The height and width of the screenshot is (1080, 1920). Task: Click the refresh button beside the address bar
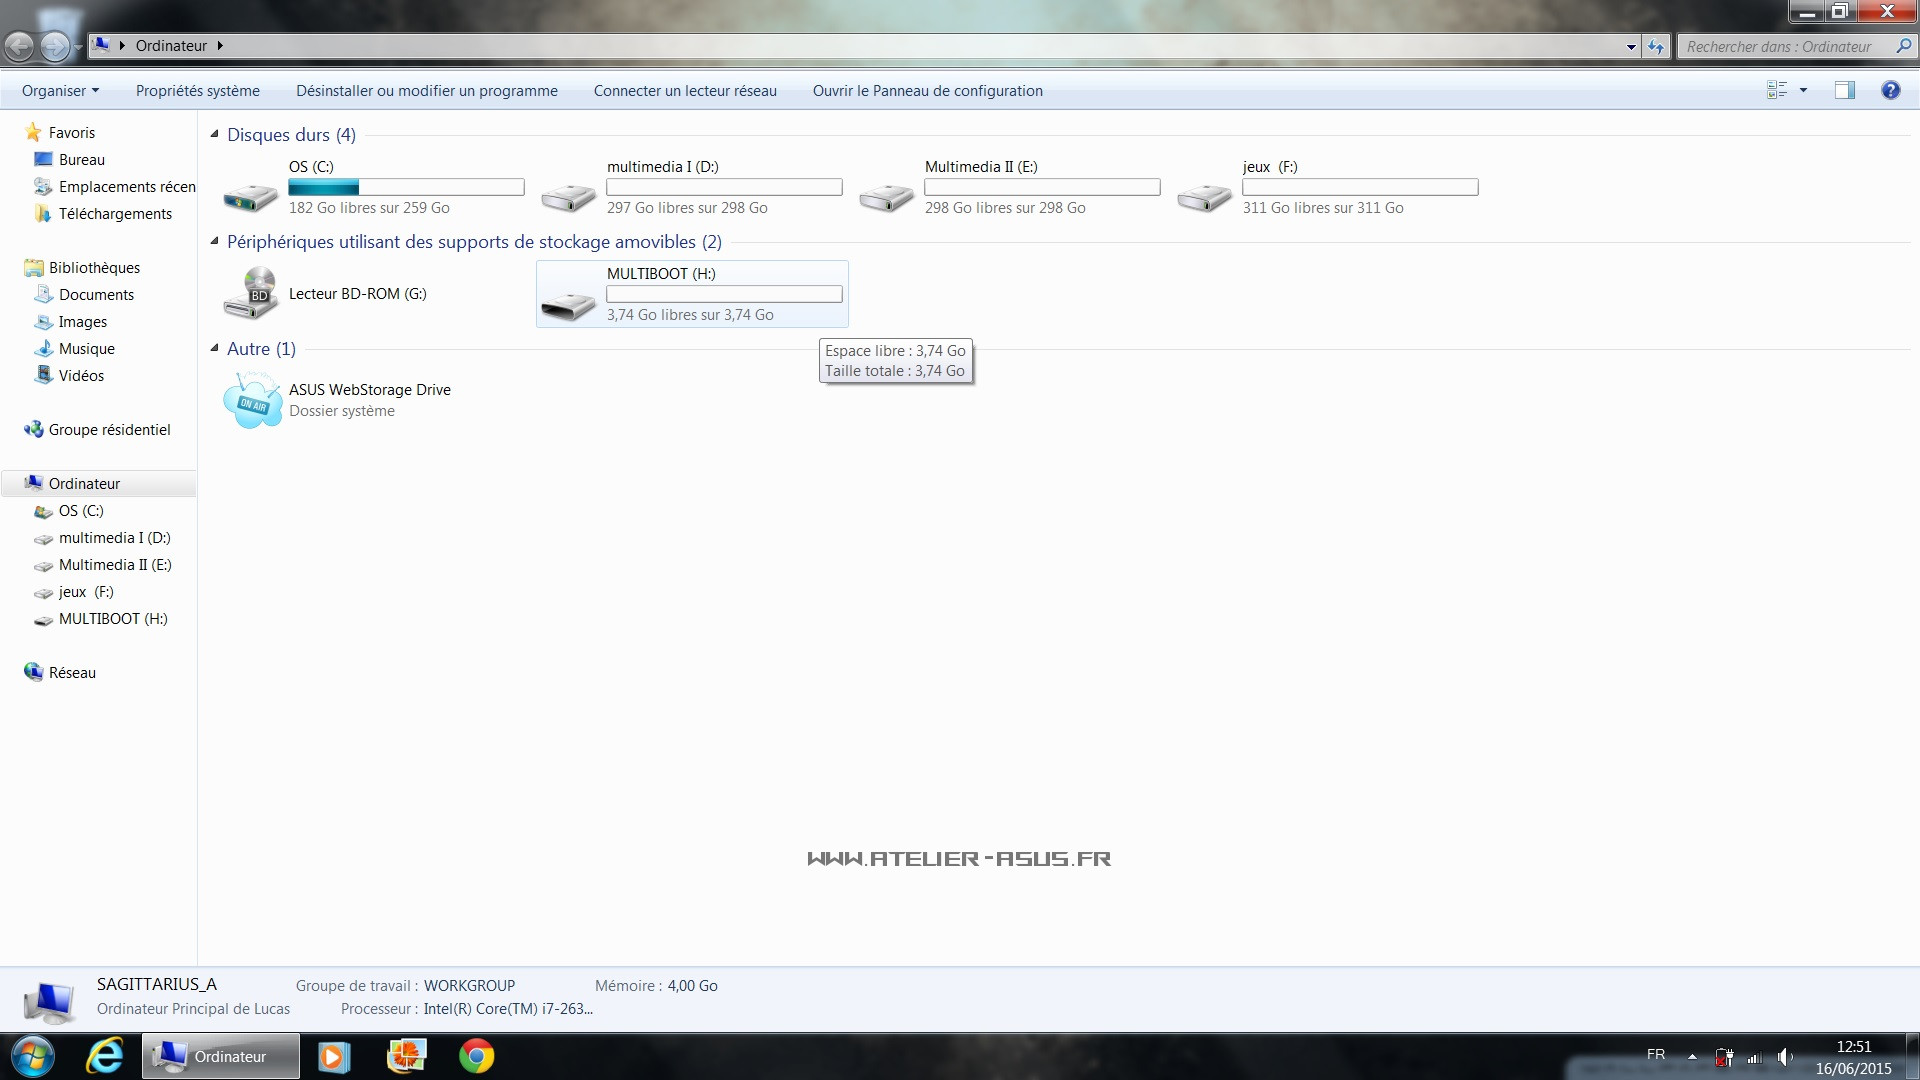(x=1656, y=47)
